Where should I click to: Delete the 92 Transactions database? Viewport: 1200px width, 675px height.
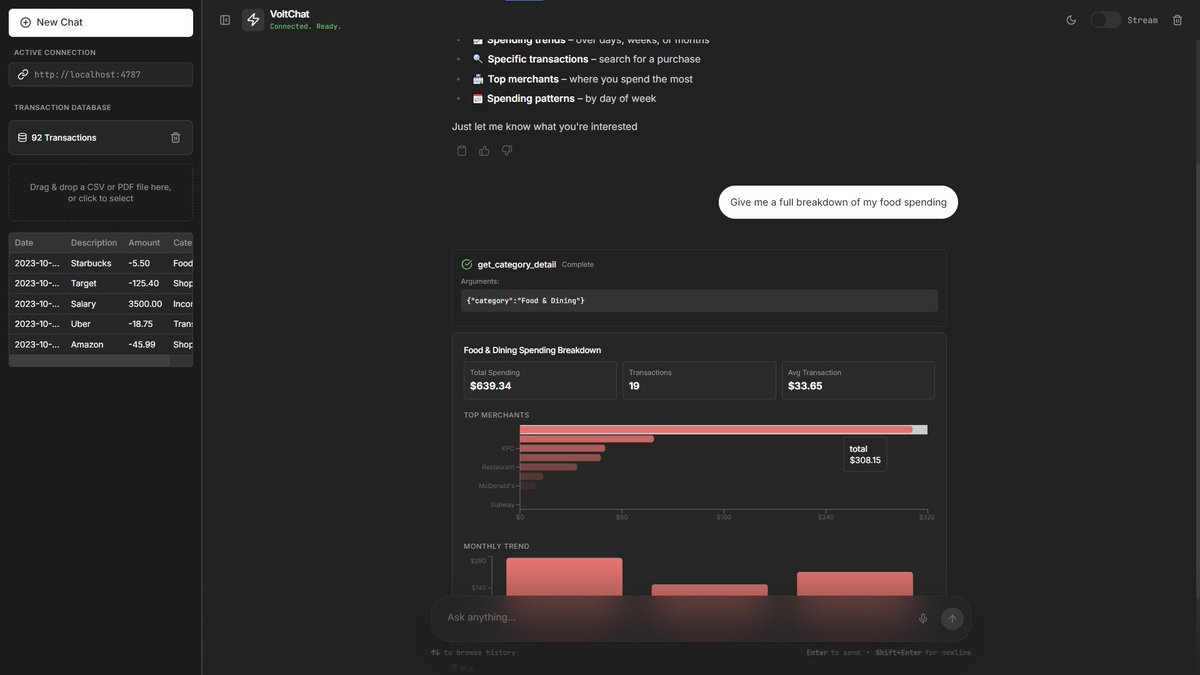coord(176,138)
